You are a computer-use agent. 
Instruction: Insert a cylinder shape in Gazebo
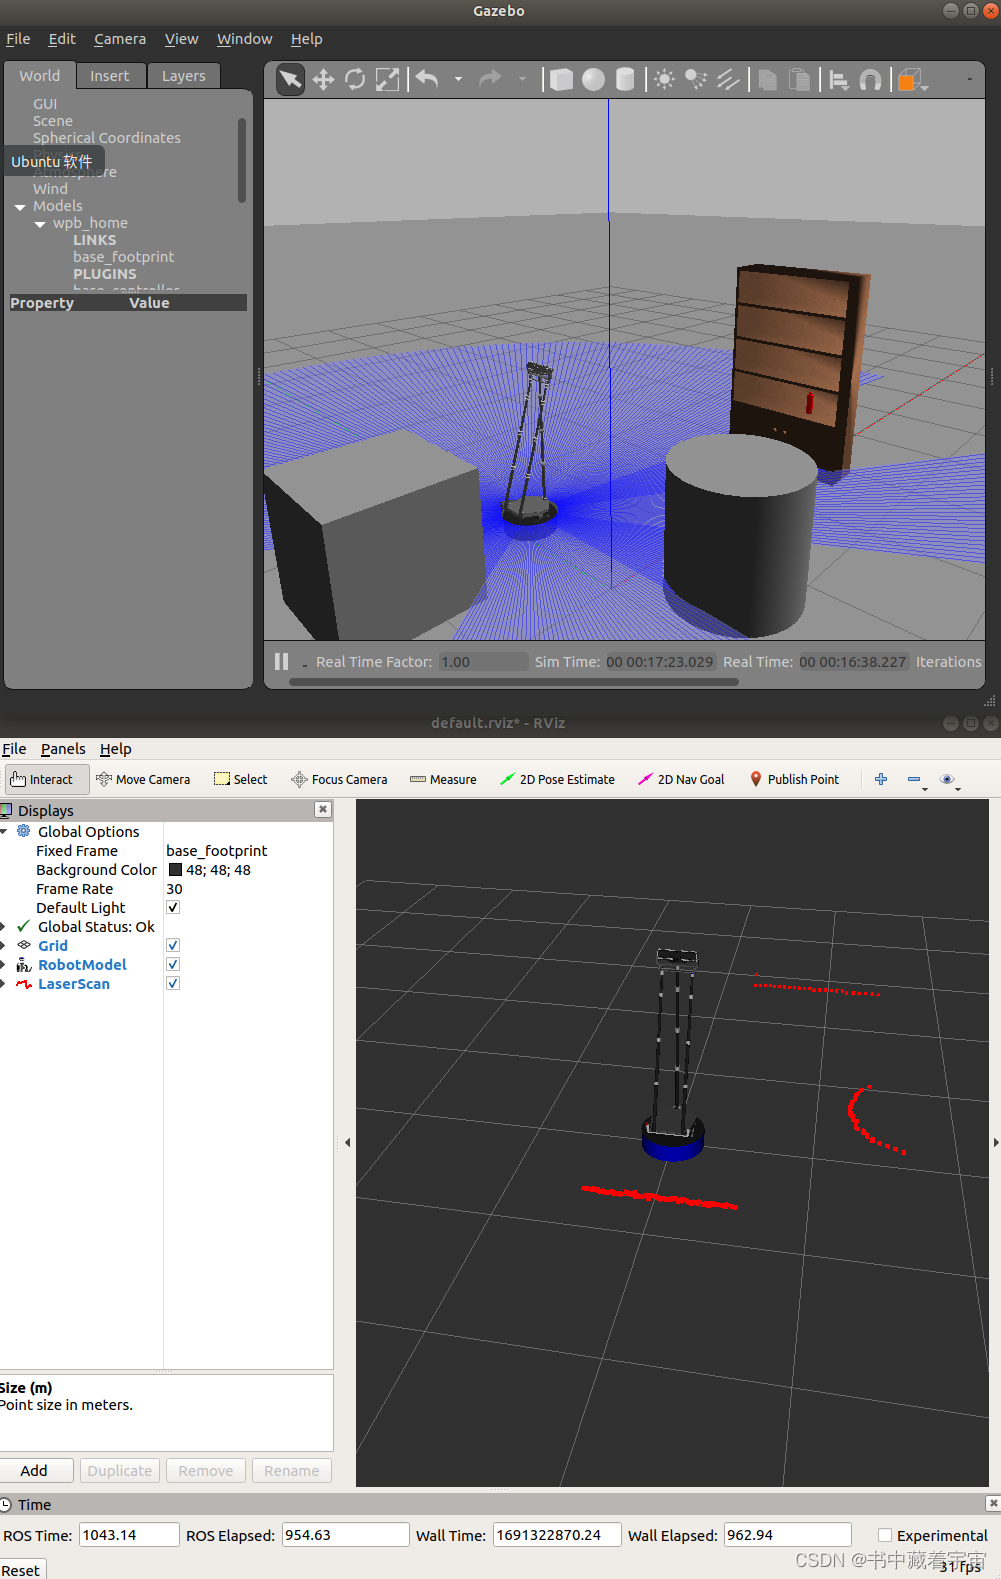625,79
